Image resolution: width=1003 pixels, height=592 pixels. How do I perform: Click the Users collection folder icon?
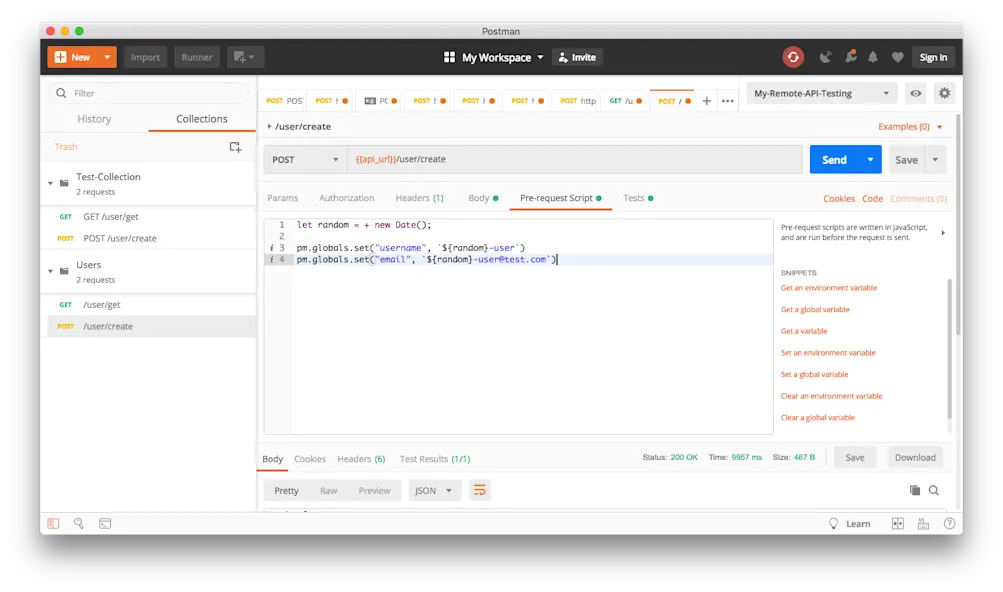click(x=64, y=271)
